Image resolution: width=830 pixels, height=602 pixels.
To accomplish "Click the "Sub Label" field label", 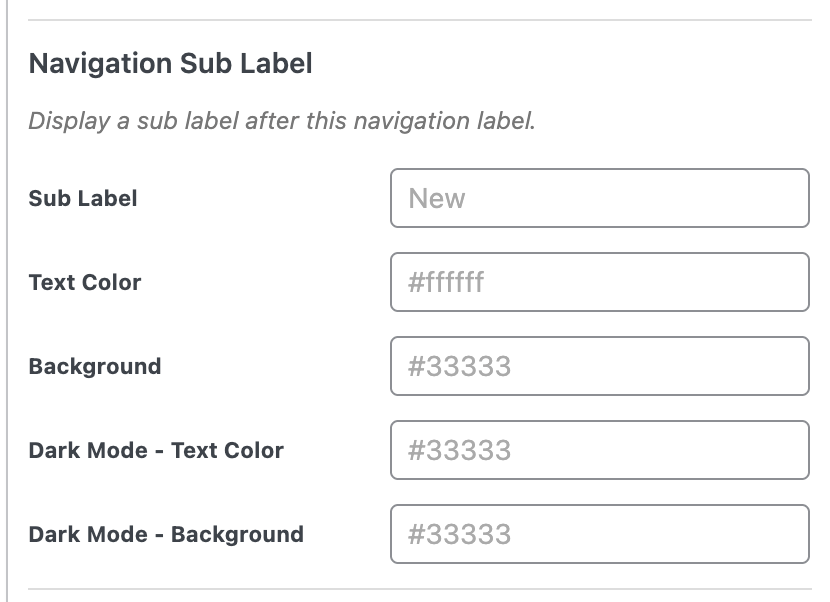I will [83, 198].
